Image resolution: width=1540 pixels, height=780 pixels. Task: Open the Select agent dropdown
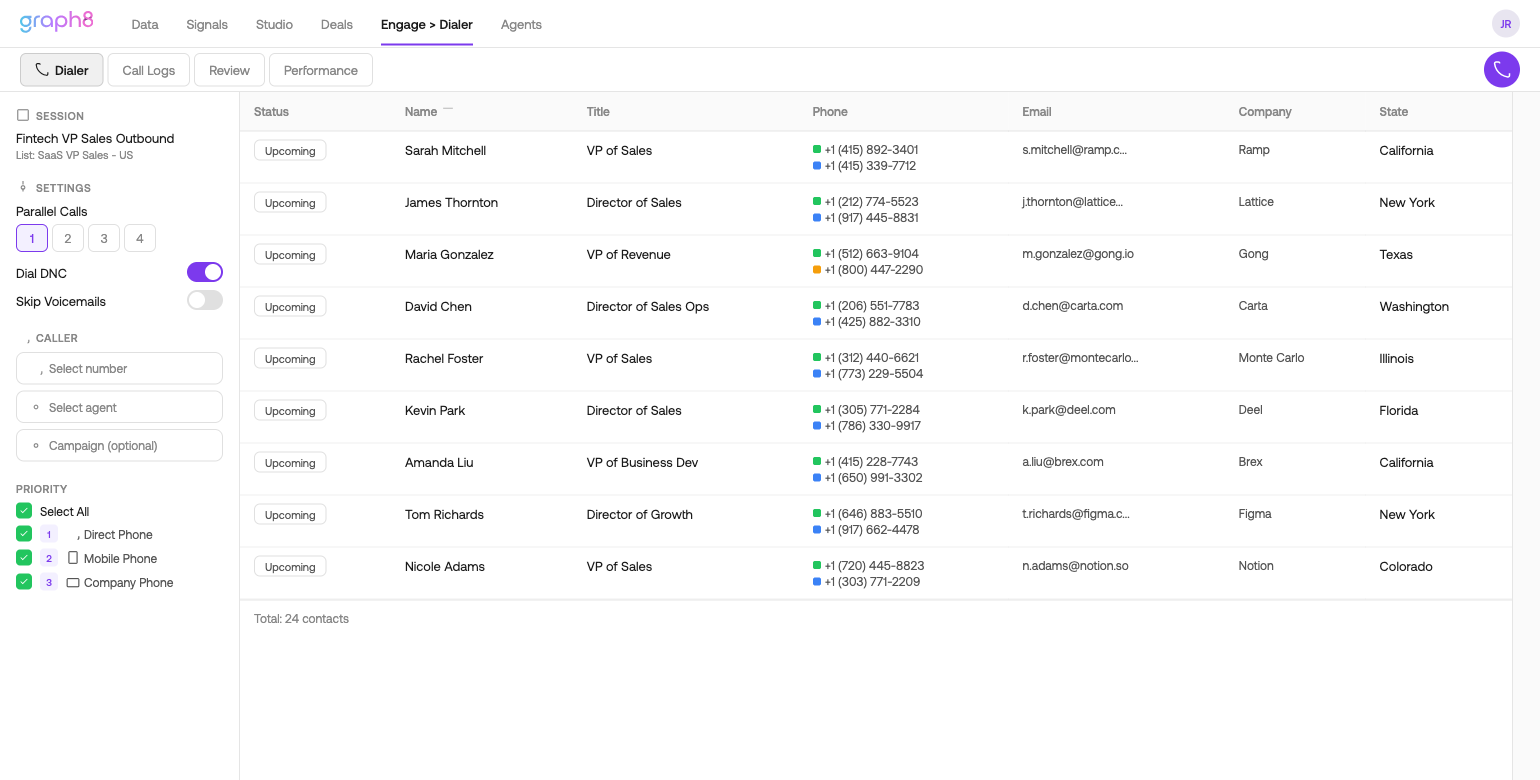point(119,407)
